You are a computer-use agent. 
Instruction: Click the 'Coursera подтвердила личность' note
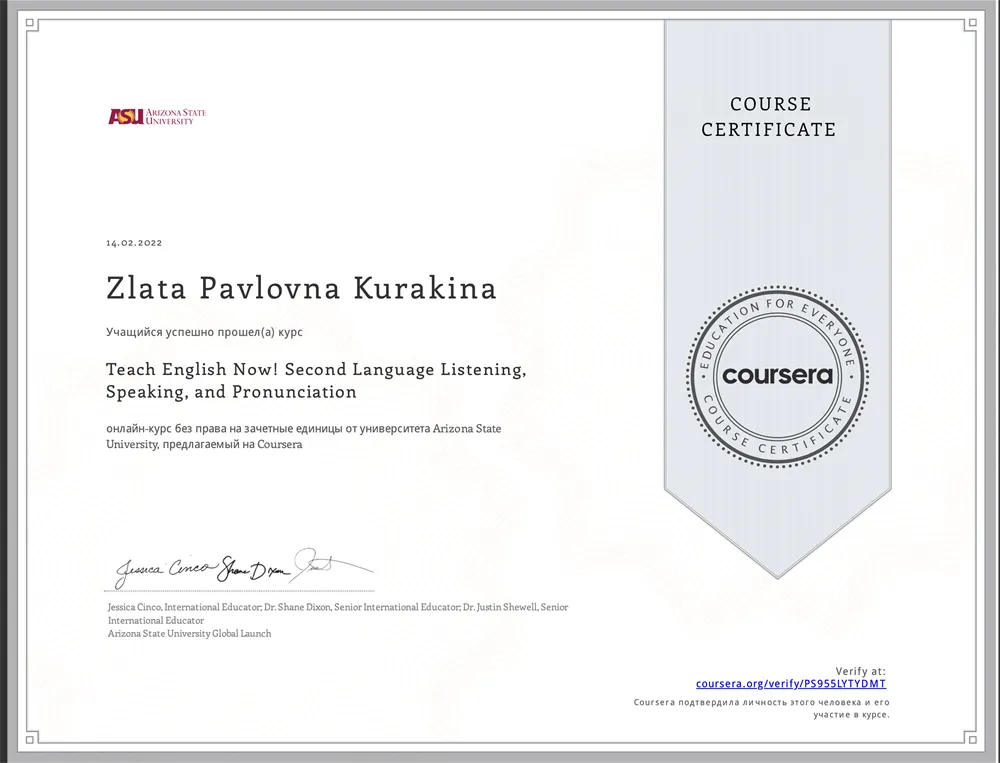[761, 708]
